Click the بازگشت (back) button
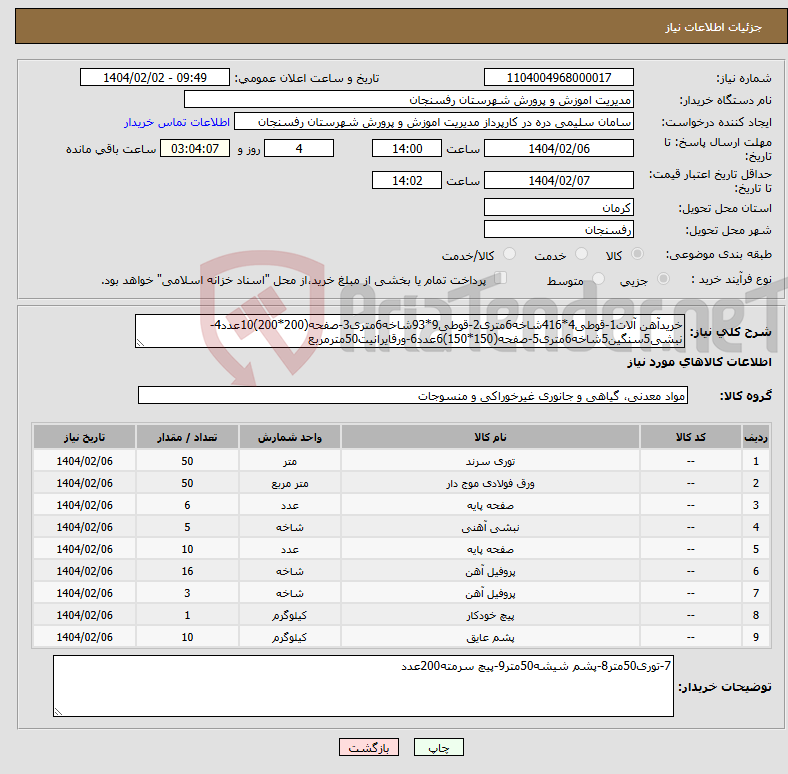Viewport: 788px width, 774px height. click(x=369, y=747)
